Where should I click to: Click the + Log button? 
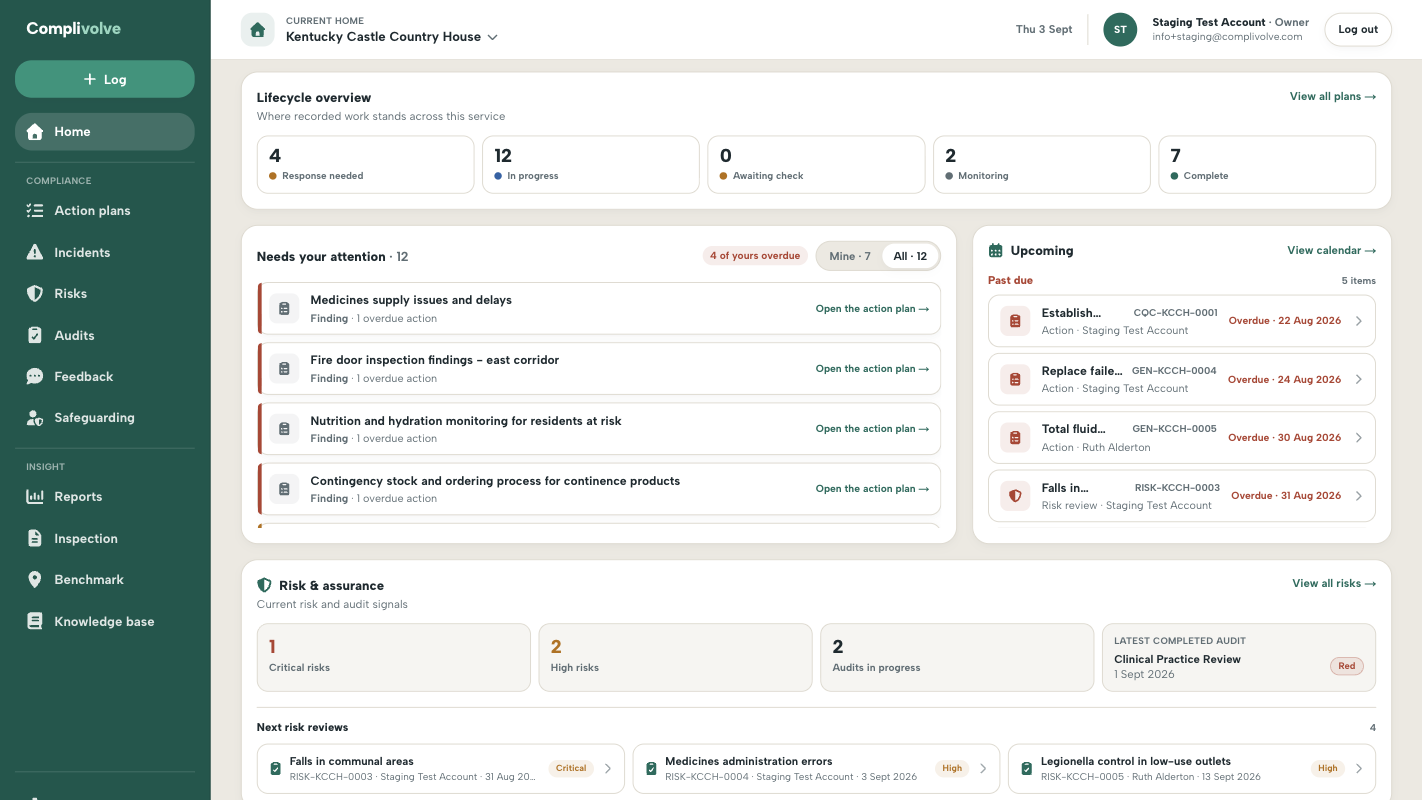coord(105,79)
